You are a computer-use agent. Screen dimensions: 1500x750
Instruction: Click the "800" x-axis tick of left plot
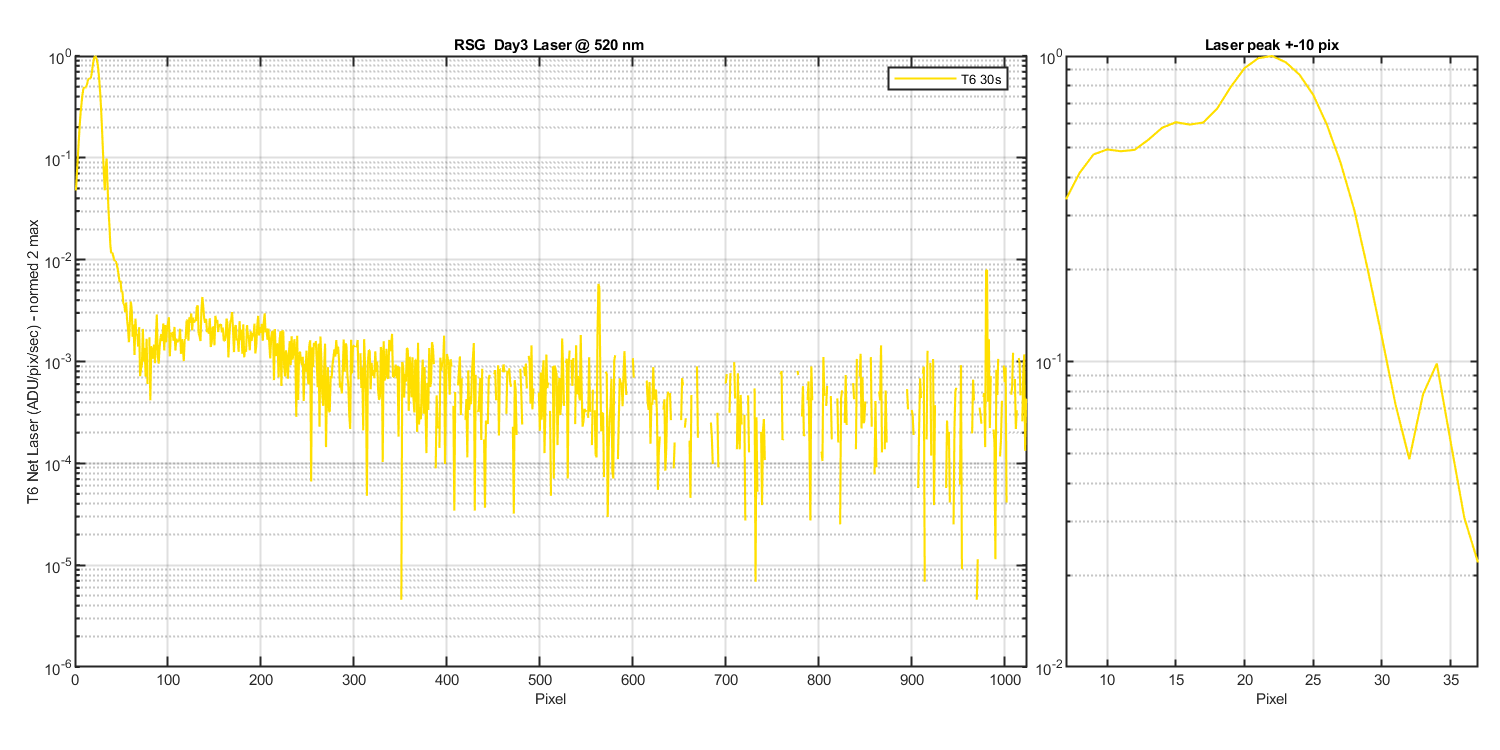coord(819,680)
